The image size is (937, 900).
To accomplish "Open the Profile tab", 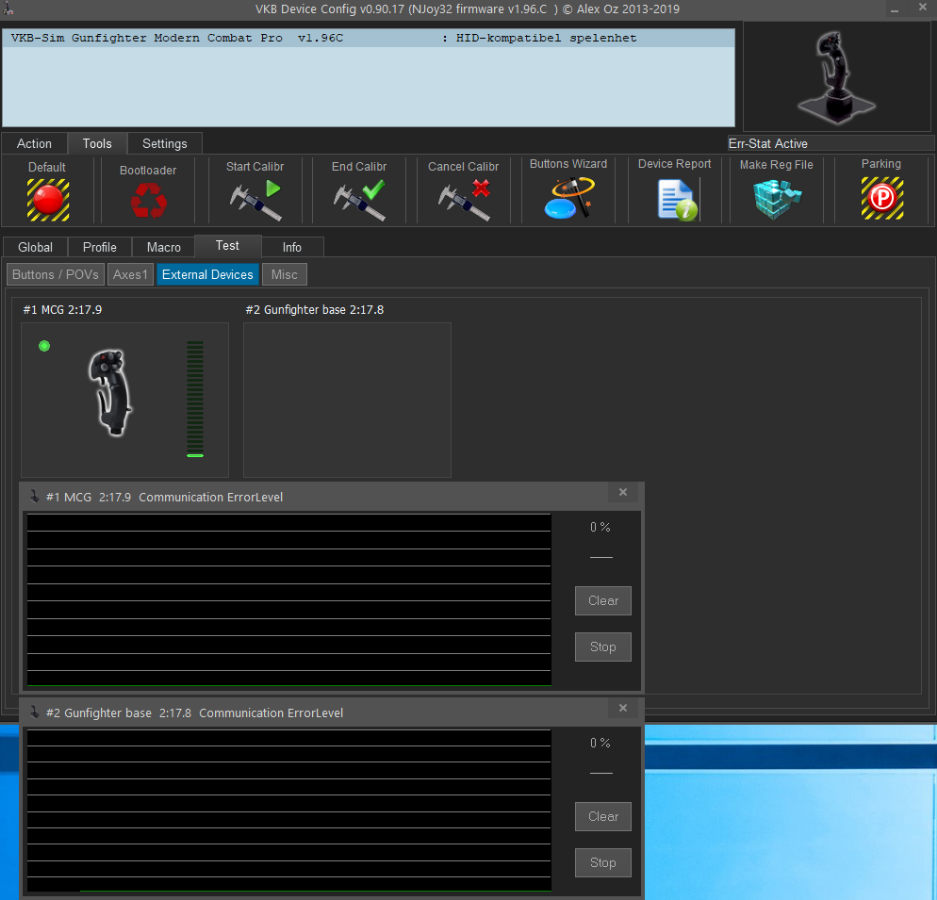I will [100, 247].
